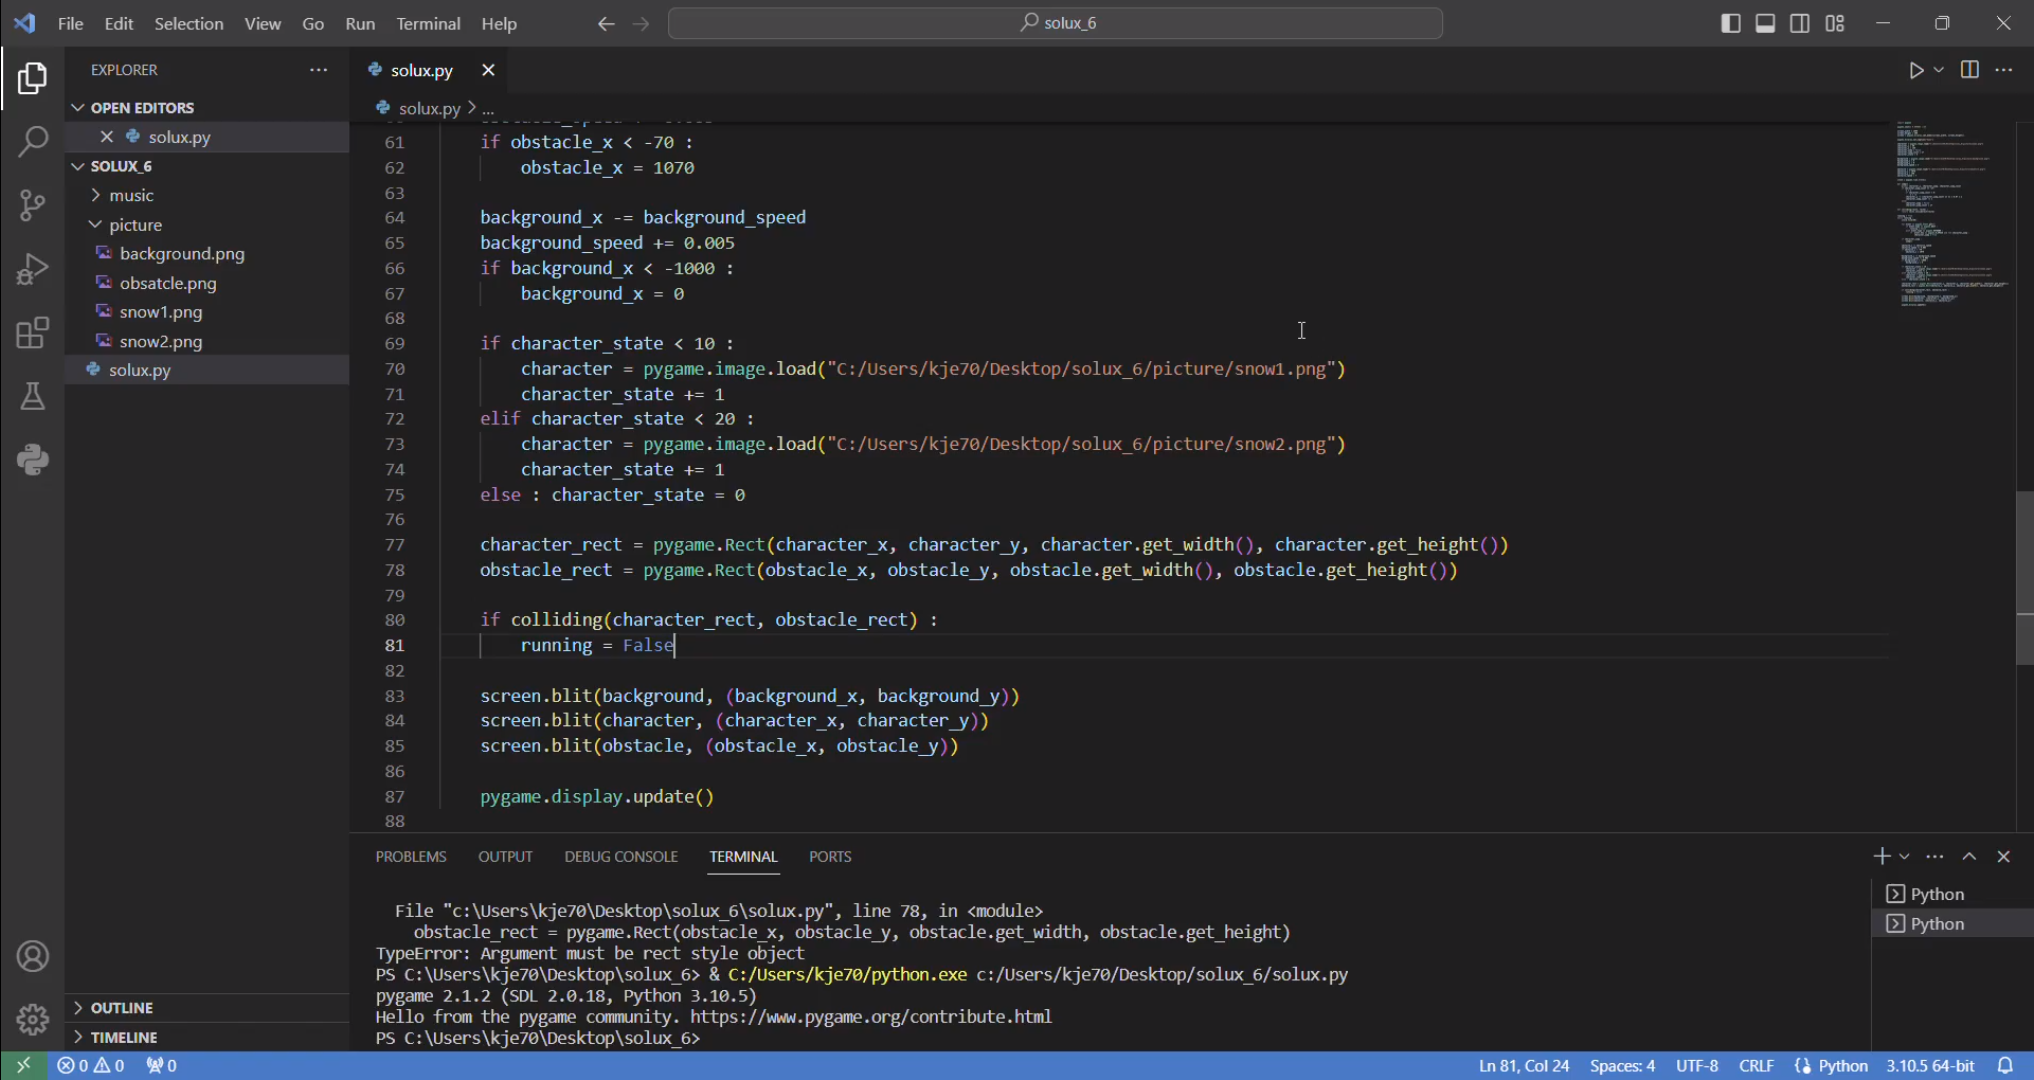Collapse the picture folder
The width and height of the screenshot is (2034, 1080).
135,225
